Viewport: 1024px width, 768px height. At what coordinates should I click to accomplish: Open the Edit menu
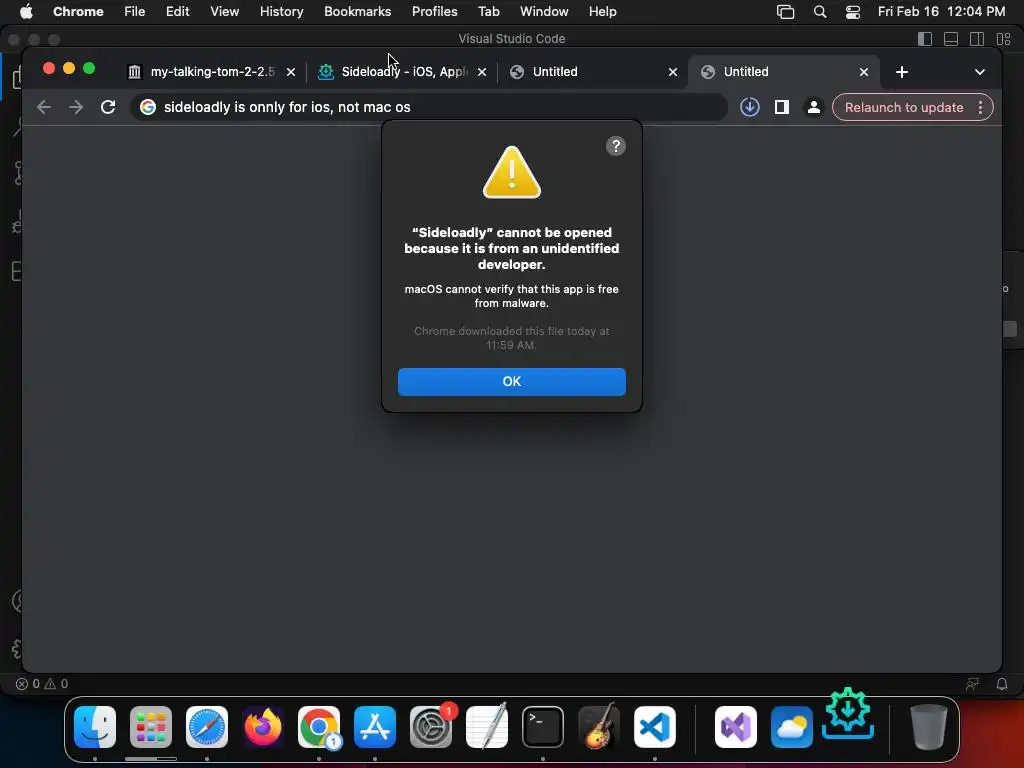pyautogui.click(x=177, y=12)
